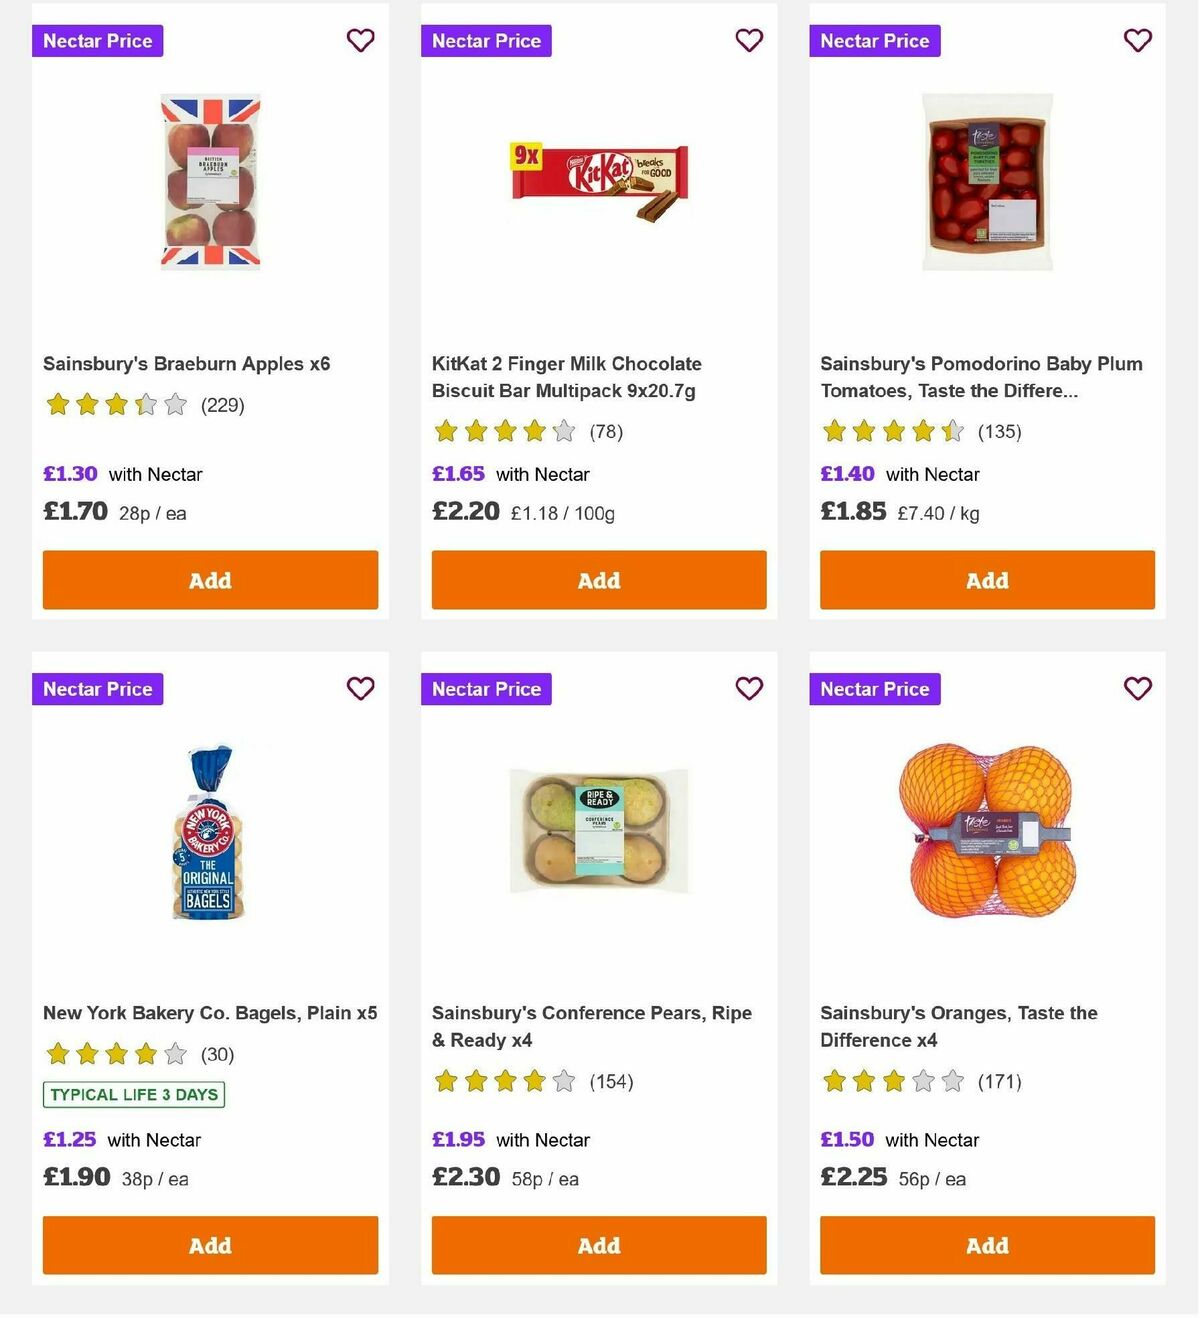The height and width of the screenshot is (1318, 1200).
Task: Toggle the favorite heart on the tomatoes card
Action: [1137, 40]
